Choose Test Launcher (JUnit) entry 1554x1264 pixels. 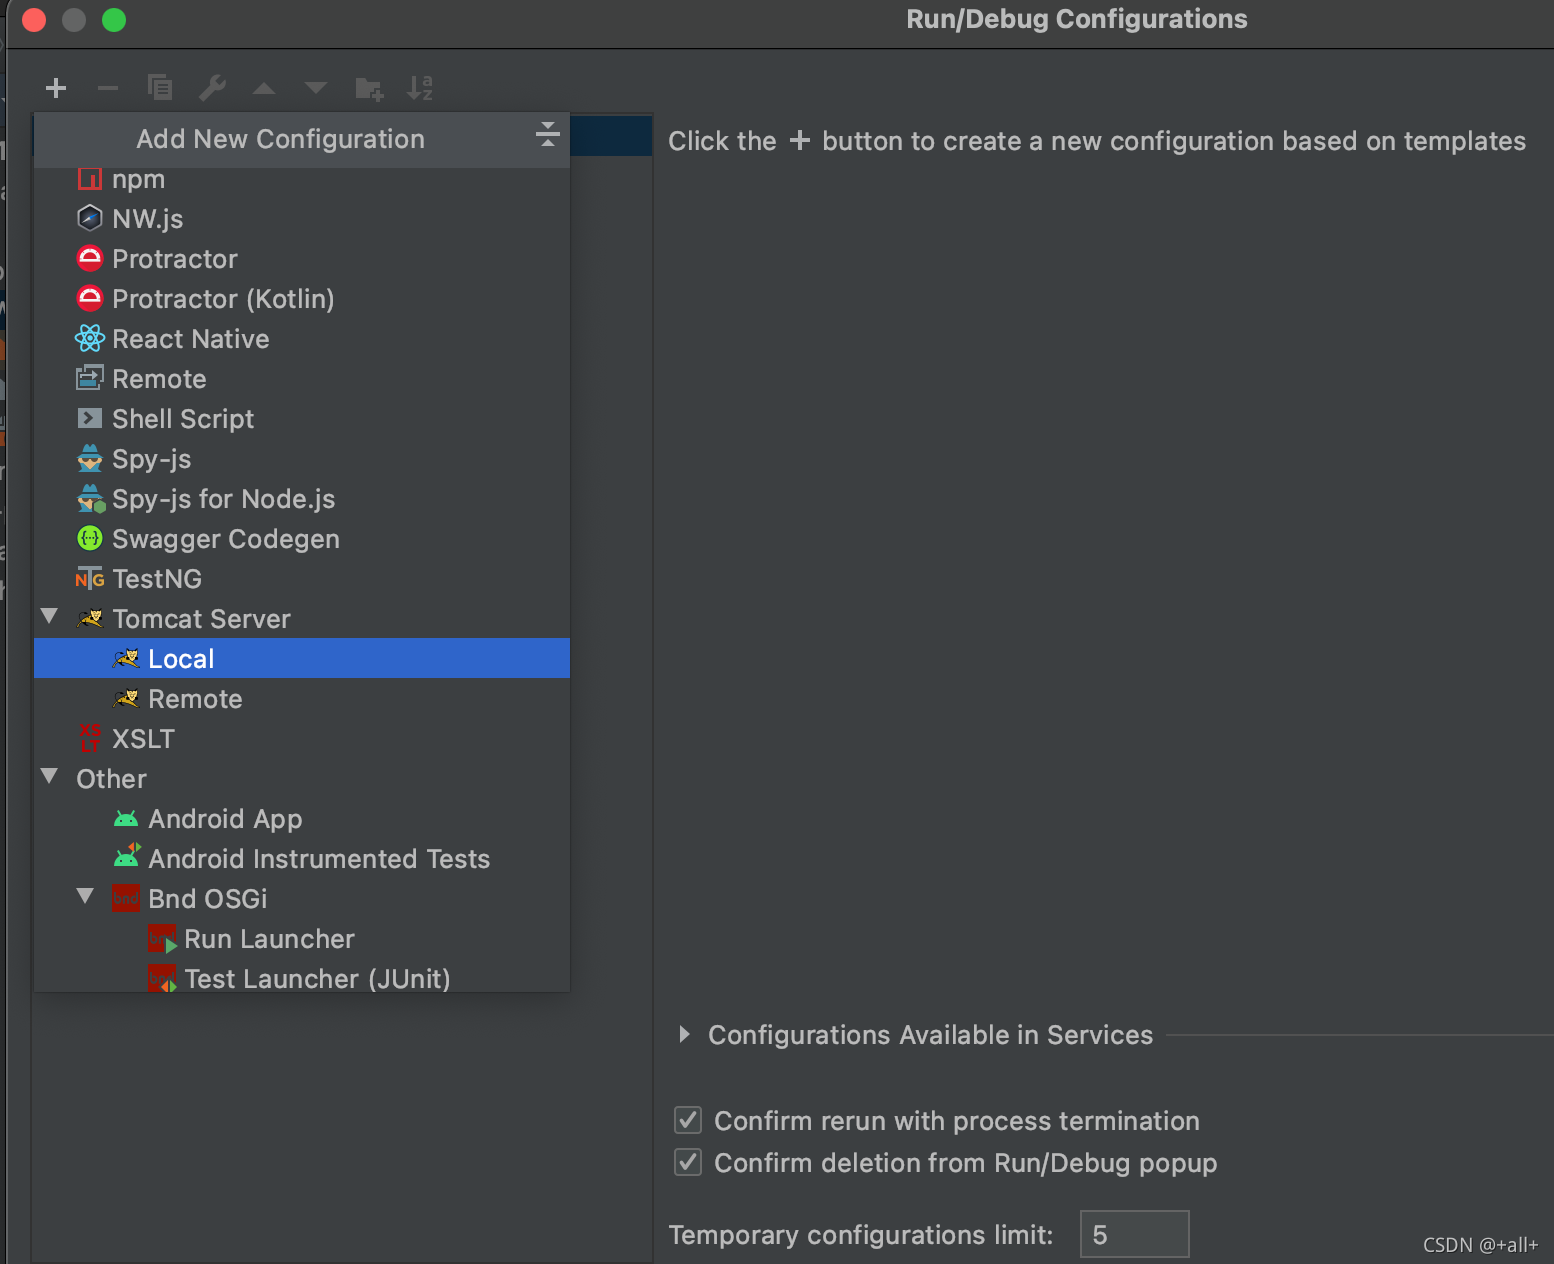[302, 976]
